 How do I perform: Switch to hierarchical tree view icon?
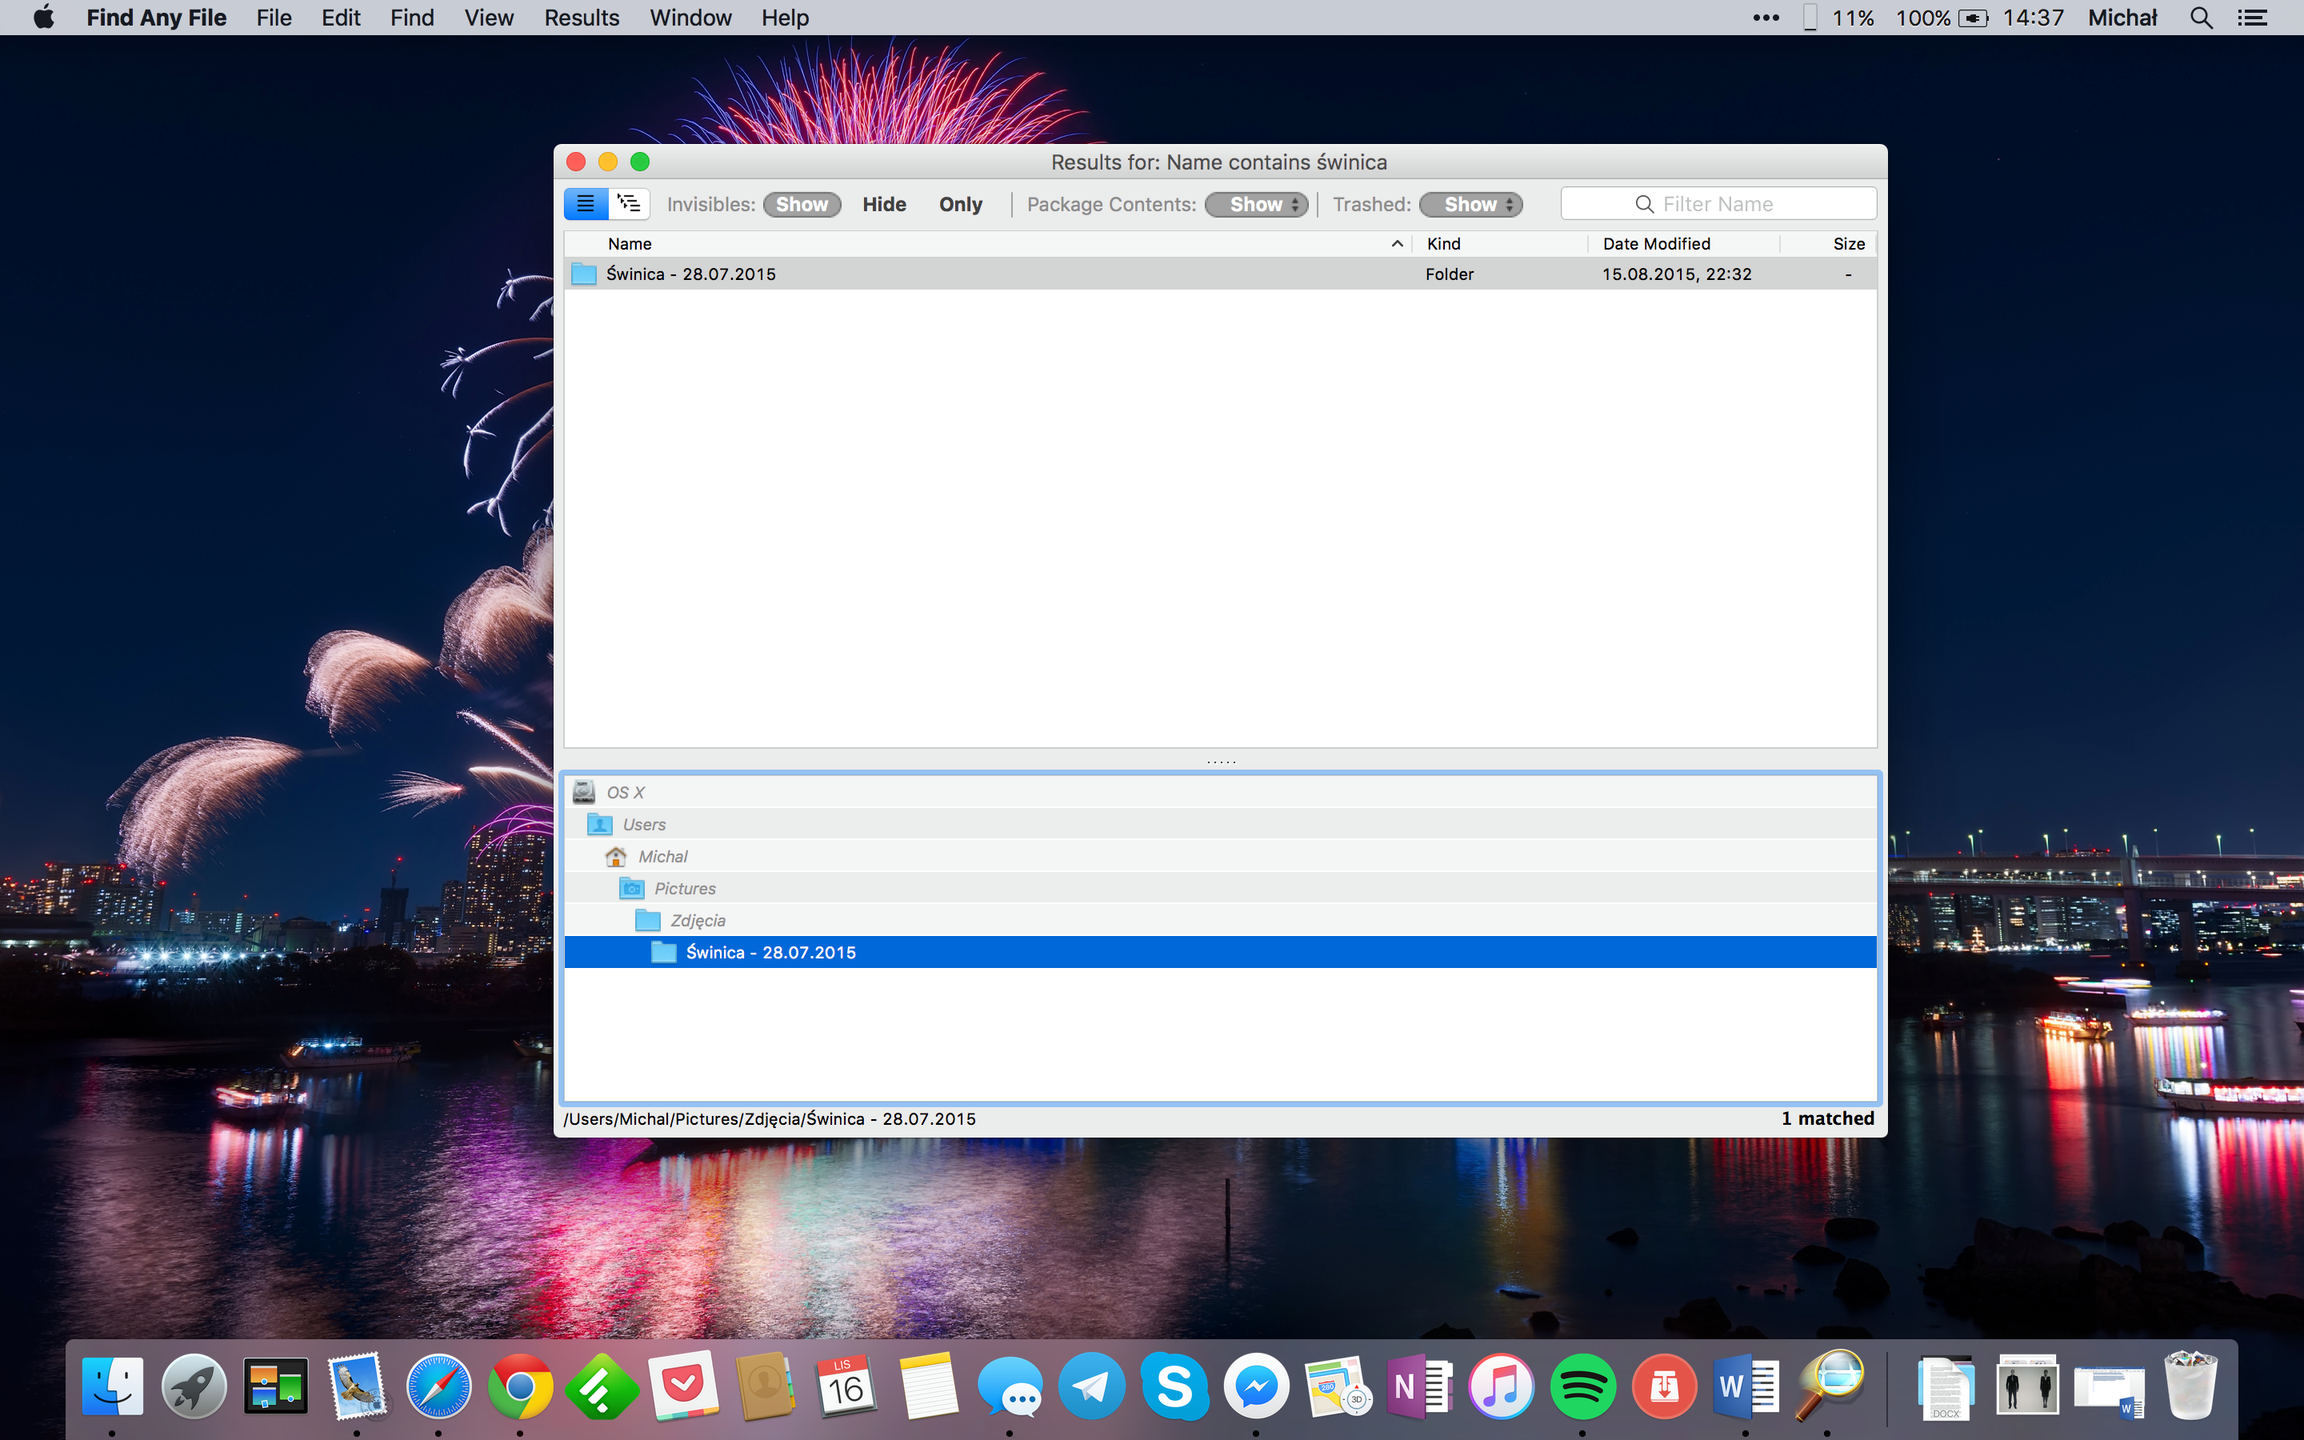629,204
